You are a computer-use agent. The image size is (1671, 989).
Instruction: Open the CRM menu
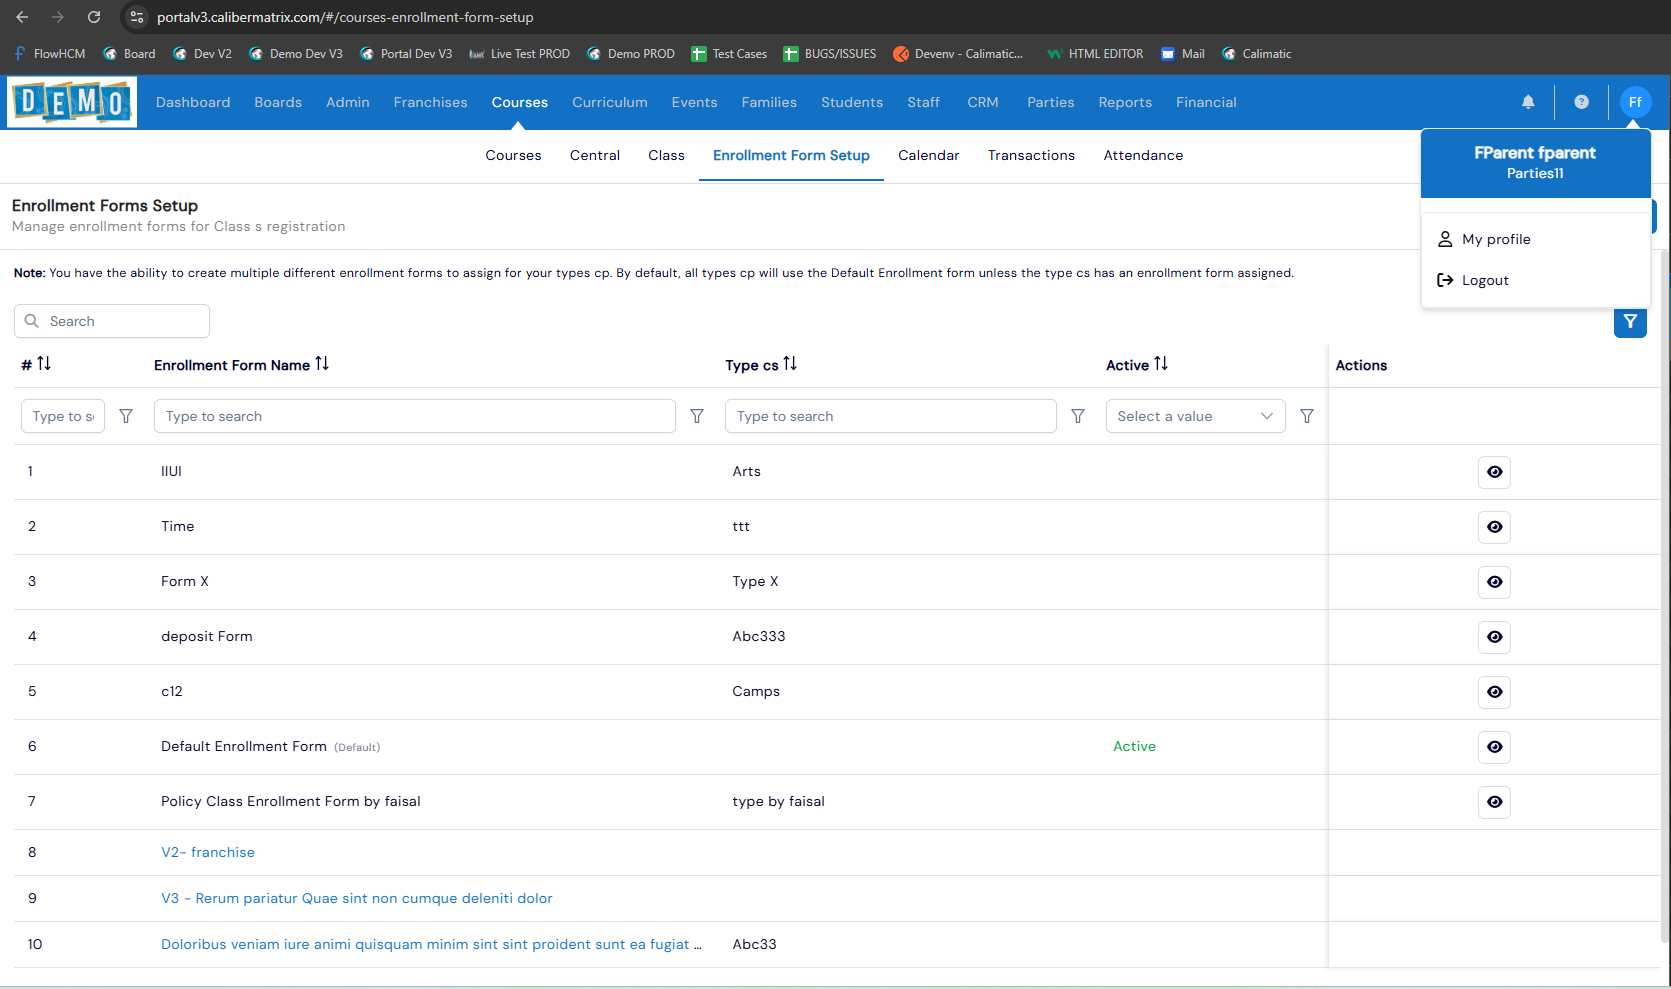(x=983, y=102)
